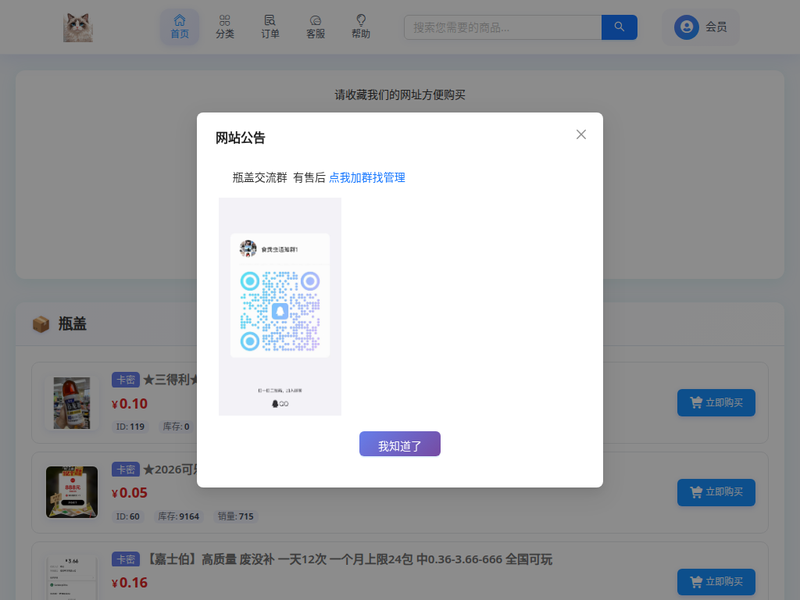Open the 点我加群找管理 link

367,178
